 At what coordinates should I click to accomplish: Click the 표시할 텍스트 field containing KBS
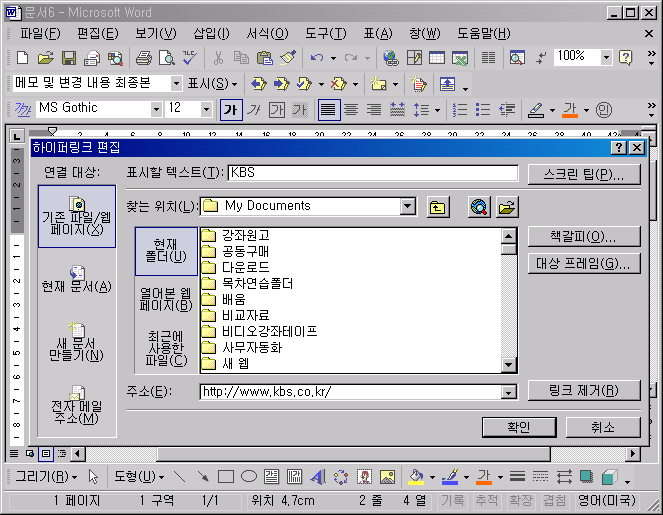373,173
